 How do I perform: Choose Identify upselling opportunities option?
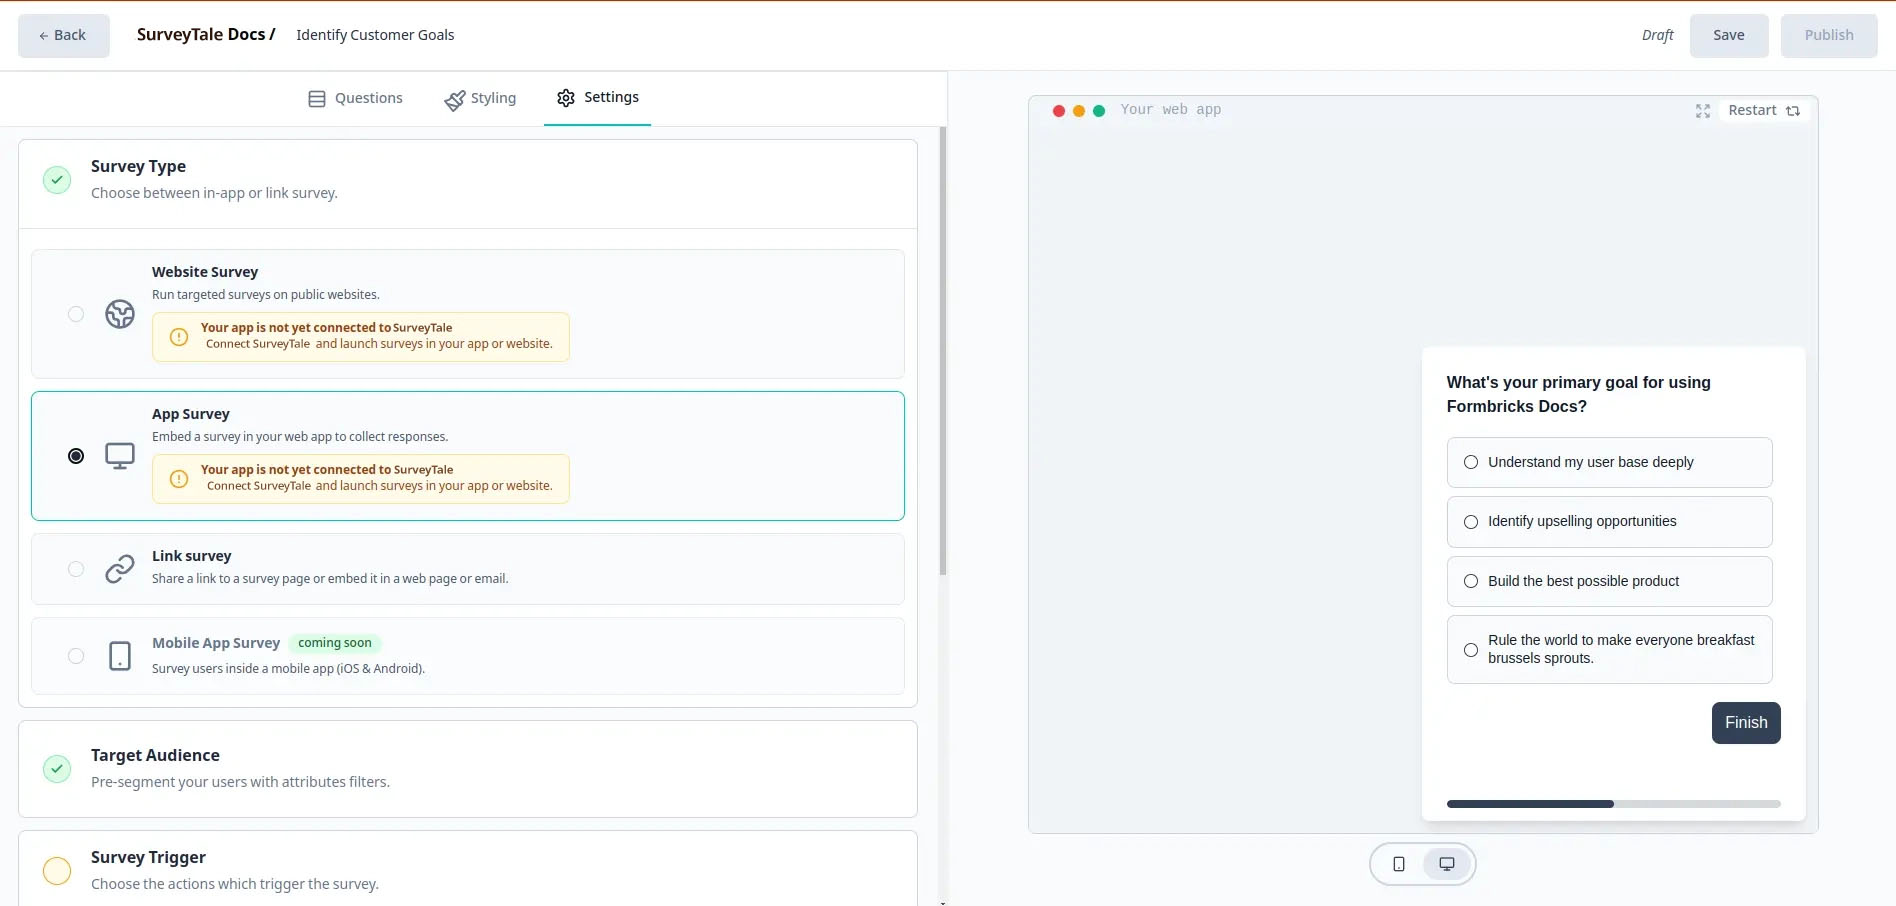(x=1609, y=522)
